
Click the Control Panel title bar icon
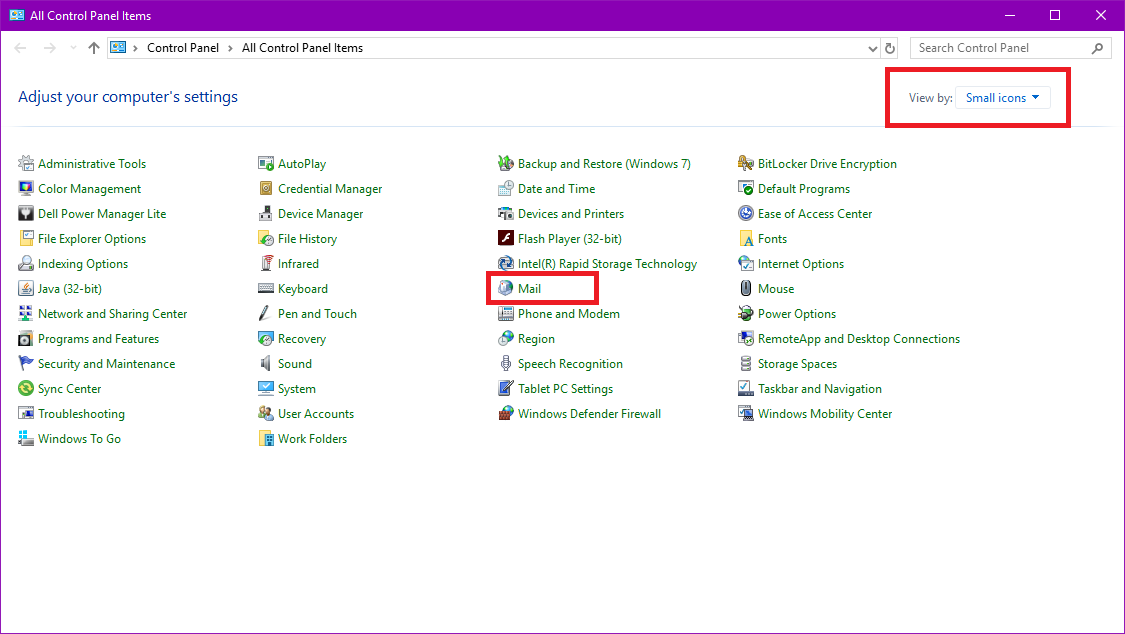point(17,15)
